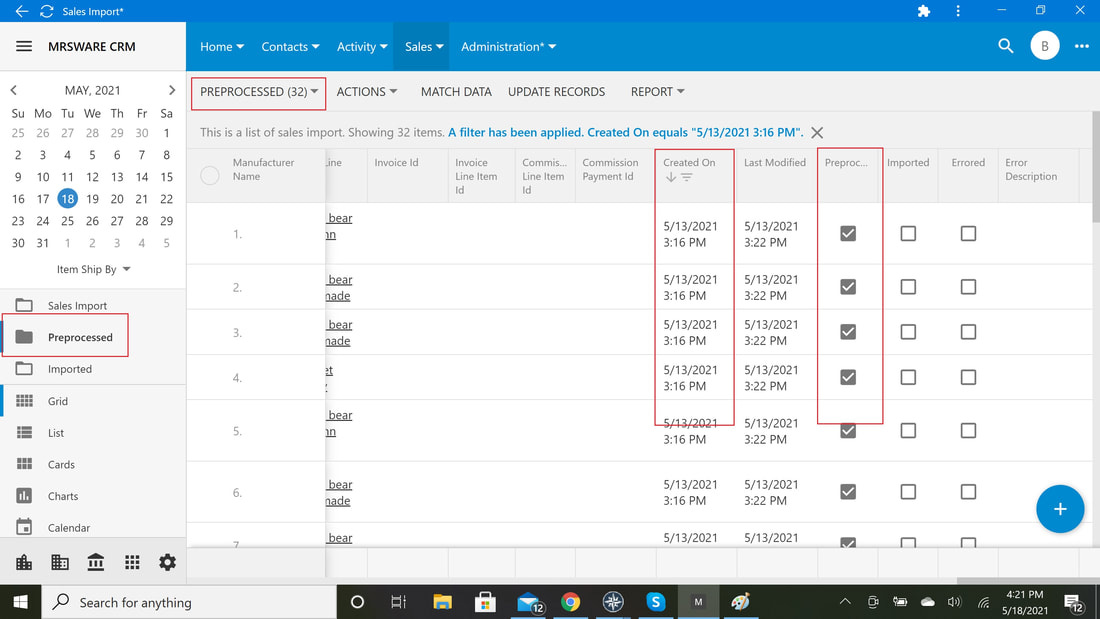The height and width of the screenshot is (619, 1100).
Task: Expand the Activity menu dropdown
Action: coord(362,46)
